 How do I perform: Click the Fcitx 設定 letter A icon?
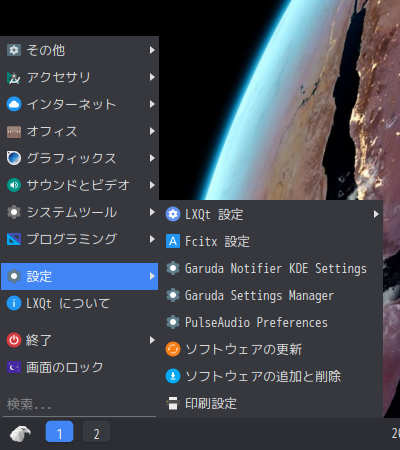(173, 241)
